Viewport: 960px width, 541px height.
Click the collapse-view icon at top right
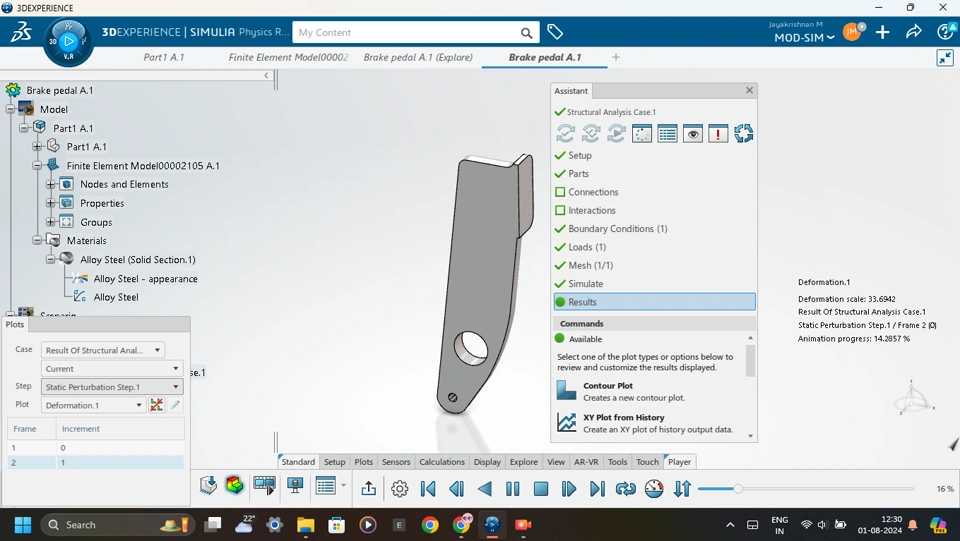(945, 58)
